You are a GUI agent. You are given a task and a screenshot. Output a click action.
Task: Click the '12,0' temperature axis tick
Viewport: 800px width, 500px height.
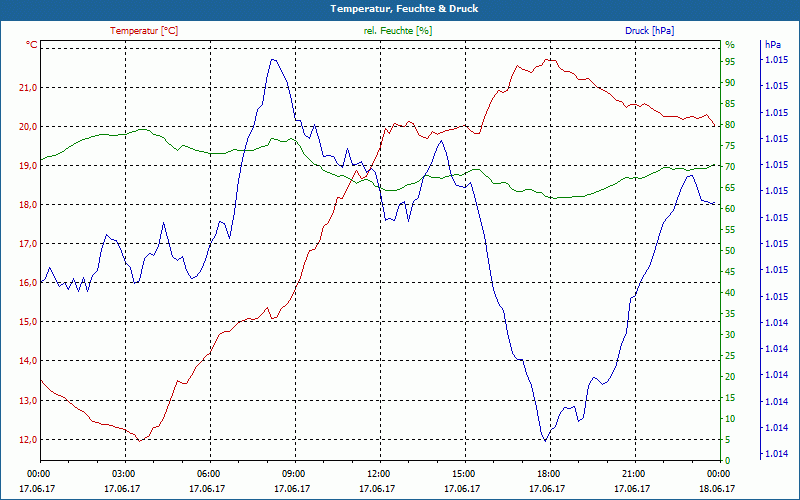[29, 440]
